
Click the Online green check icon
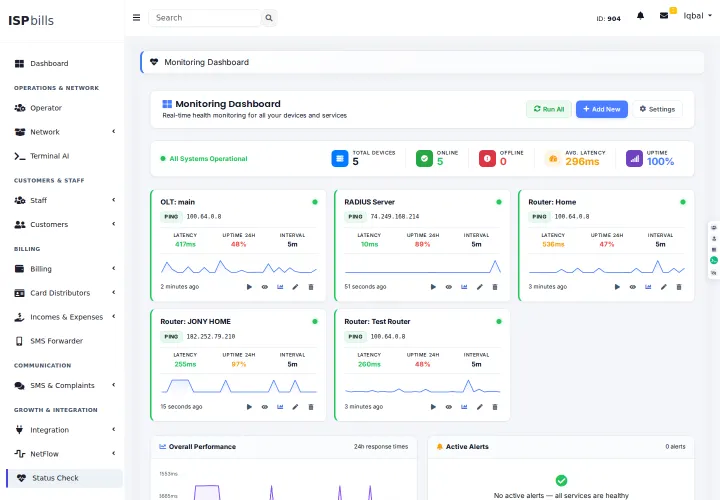(x=424, y=158)
